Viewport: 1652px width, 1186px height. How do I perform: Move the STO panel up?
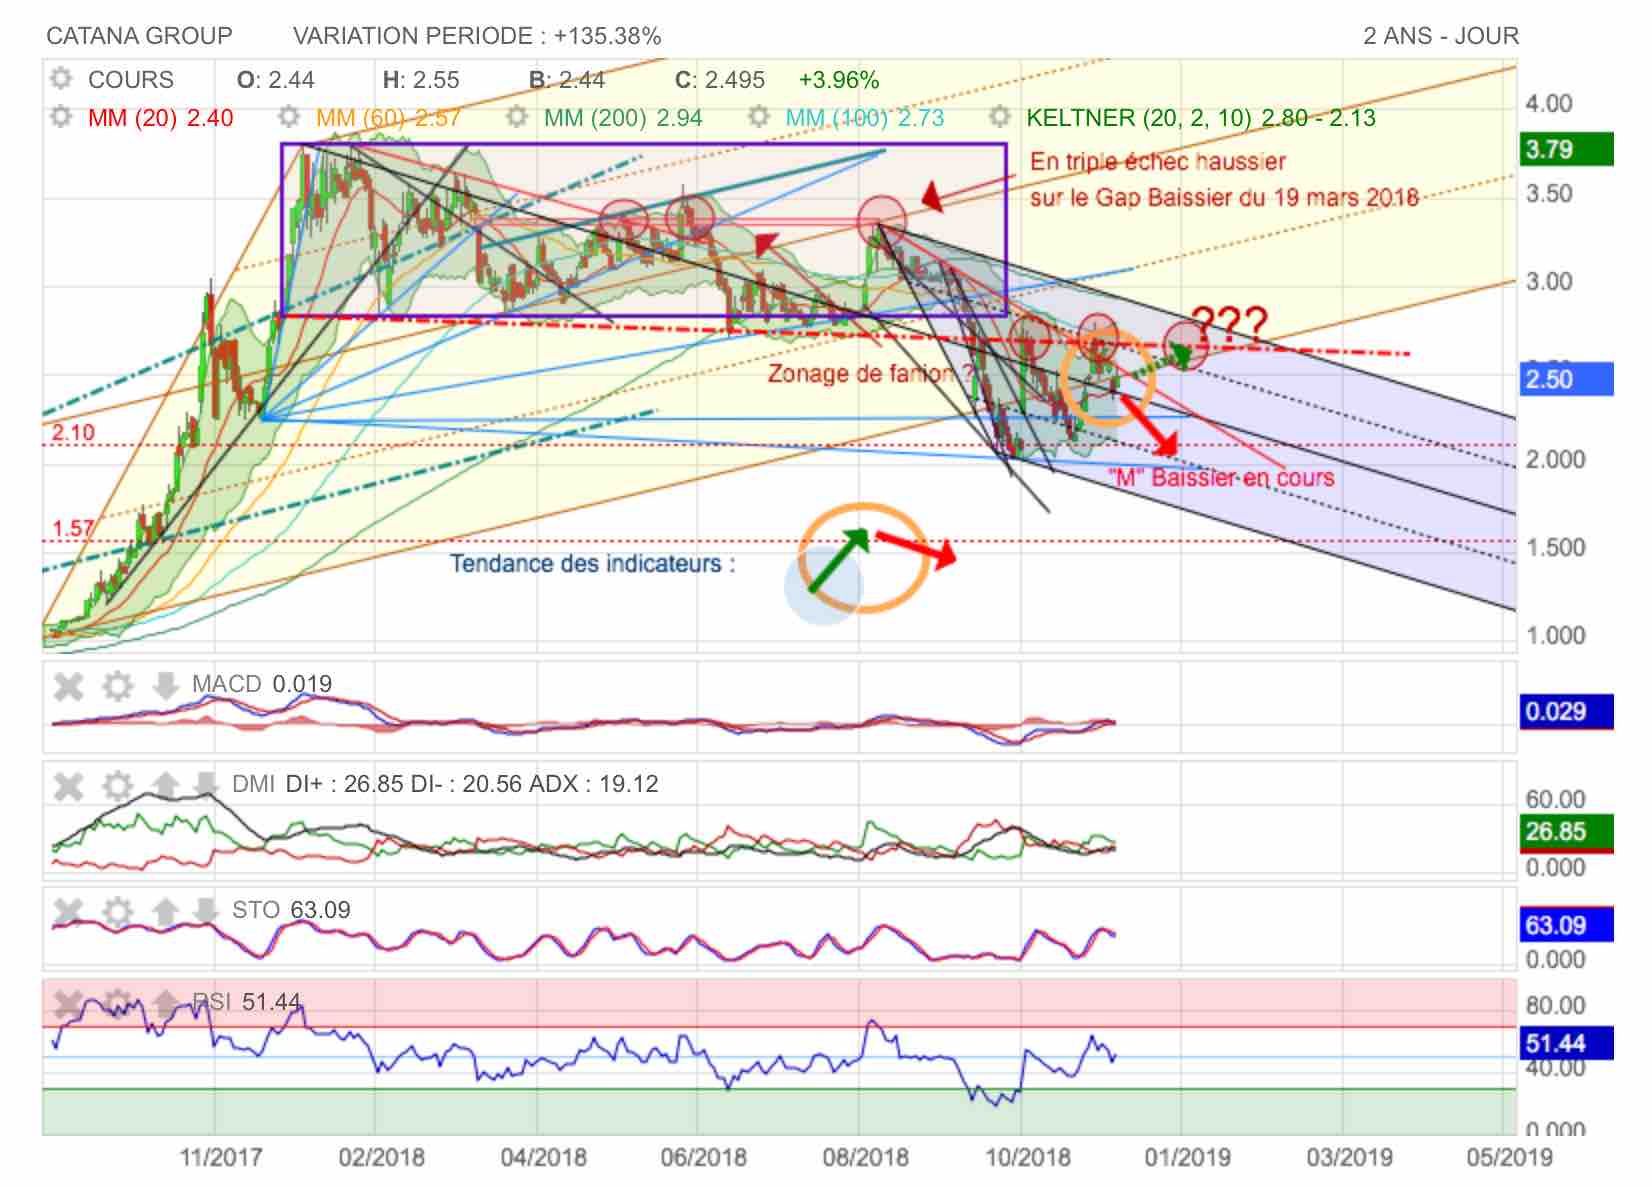pyautogui.click(x=165, y=911)
